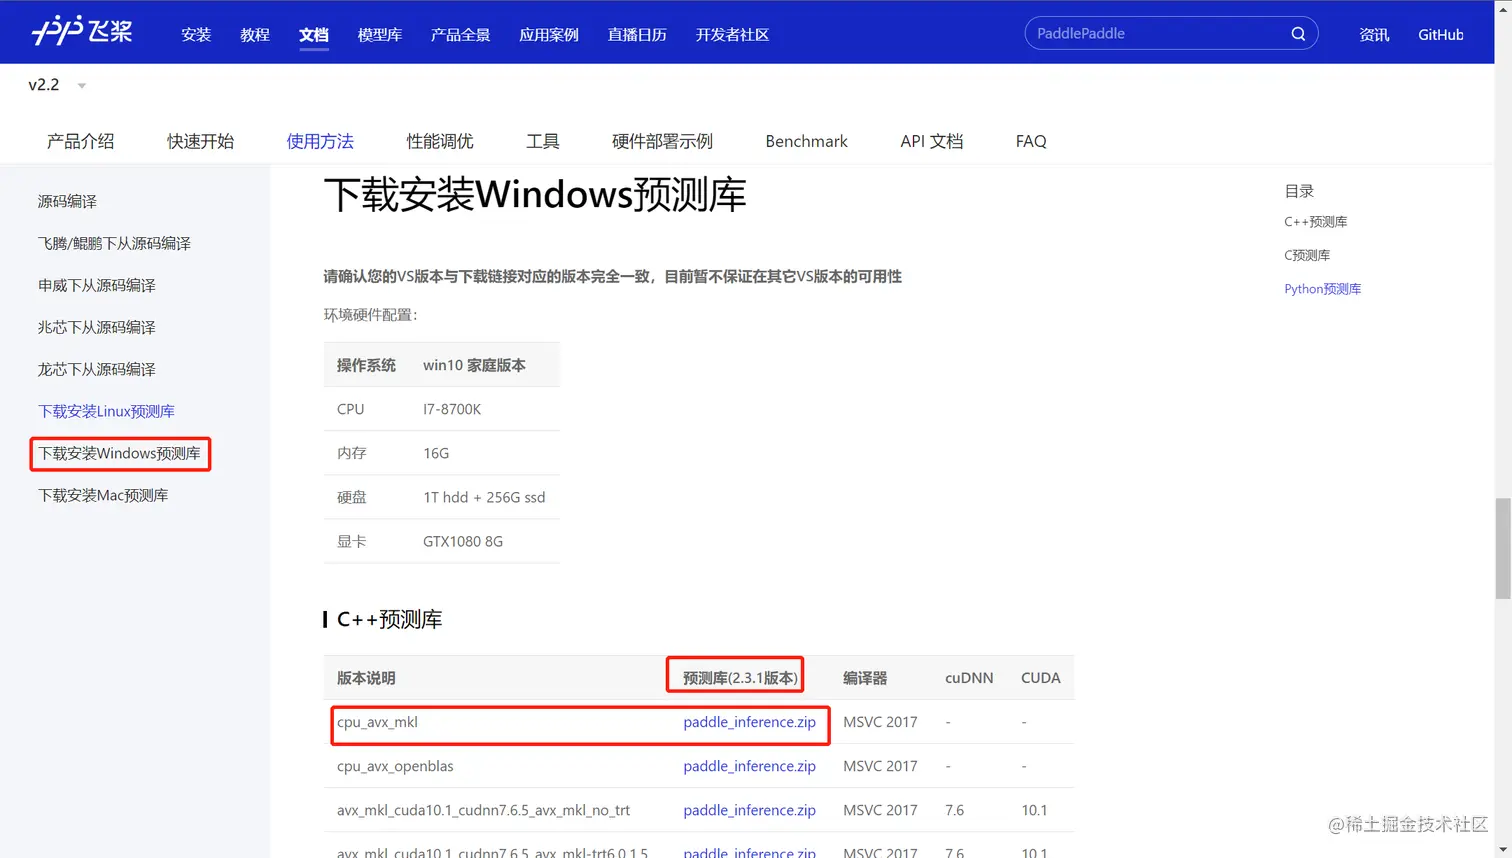The width and height of the screenshot is (1512, 858).
Task: Click the 1T hdd + 256G ssd value
Action: tap(484, 497)
